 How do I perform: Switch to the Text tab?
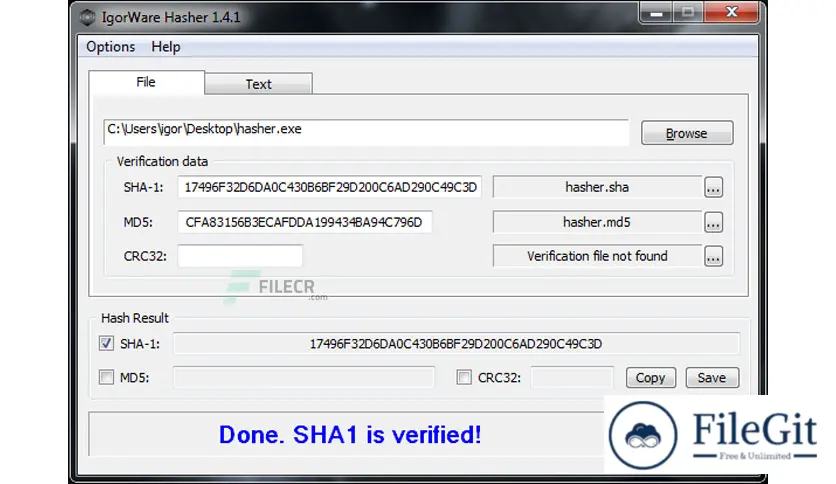click(259, 84)
